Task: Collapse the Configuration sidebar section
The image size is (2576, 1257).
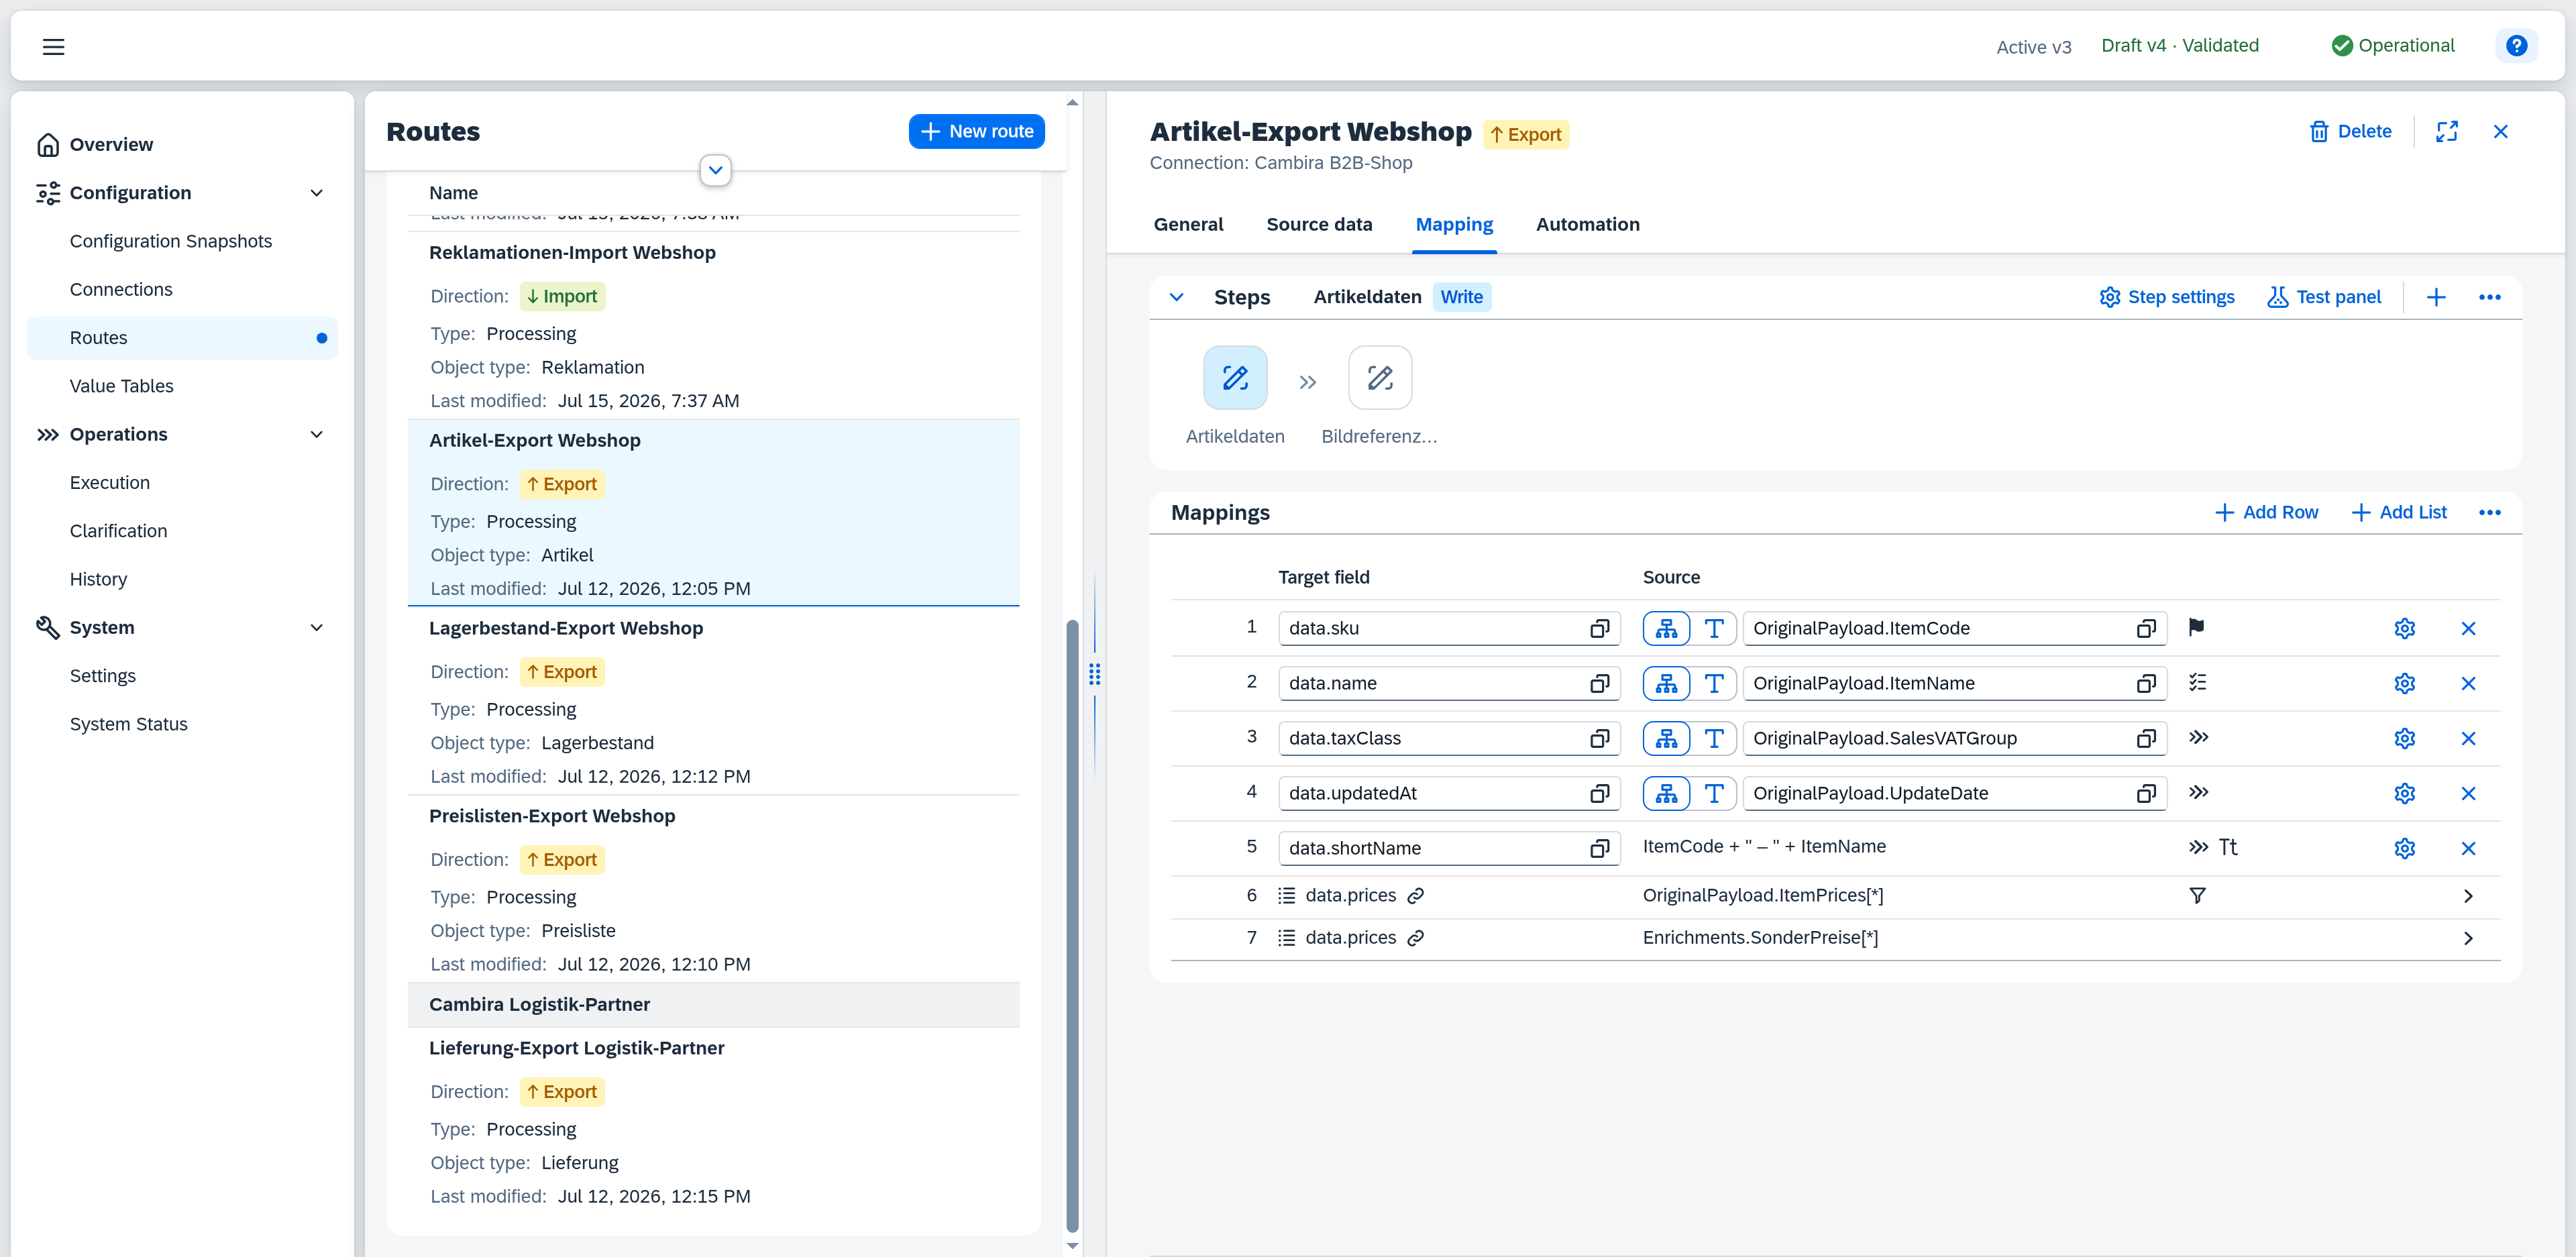Action: click(x=316, y=193)
